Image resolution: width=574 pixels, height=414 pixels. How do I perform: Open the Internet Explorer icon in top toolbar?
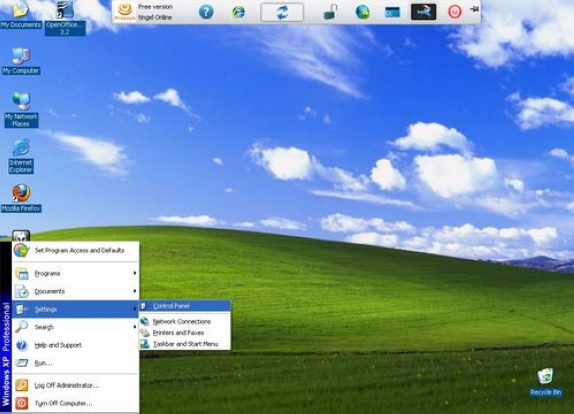[238, 12]
